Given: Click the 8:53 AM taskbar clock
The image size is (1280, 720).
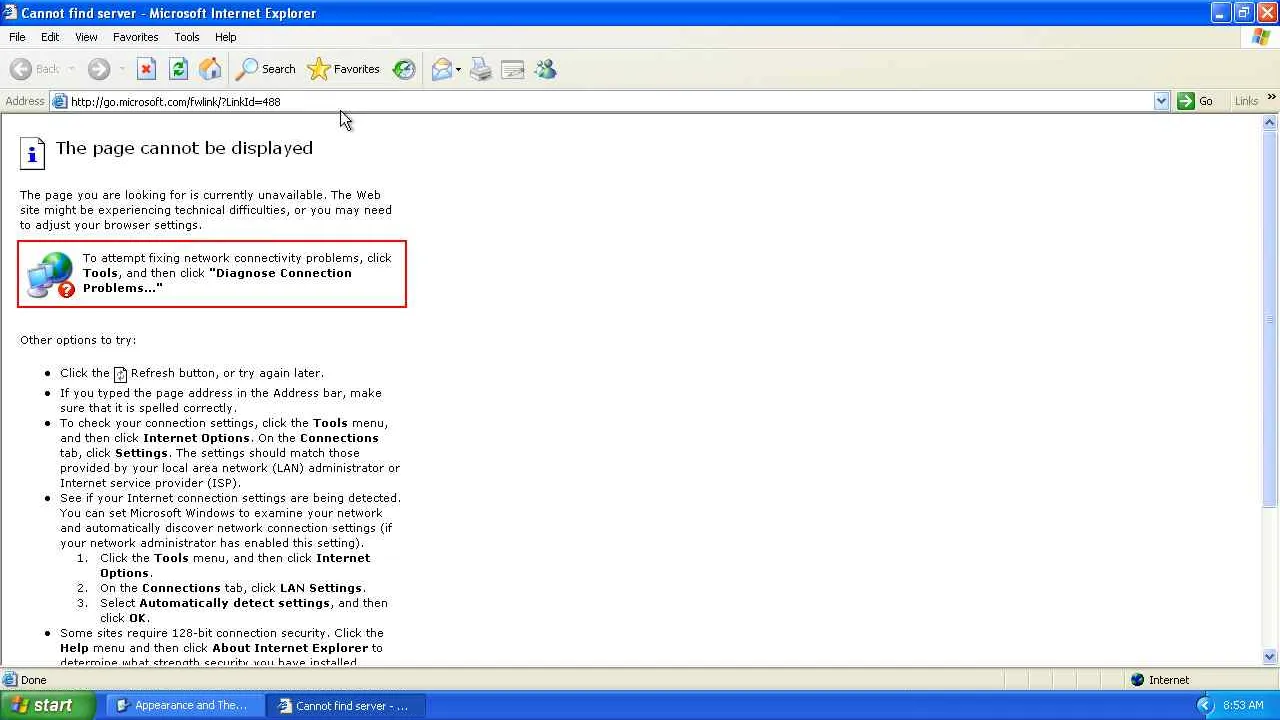Looking at the screenshot, I should tap(1243, 705).
